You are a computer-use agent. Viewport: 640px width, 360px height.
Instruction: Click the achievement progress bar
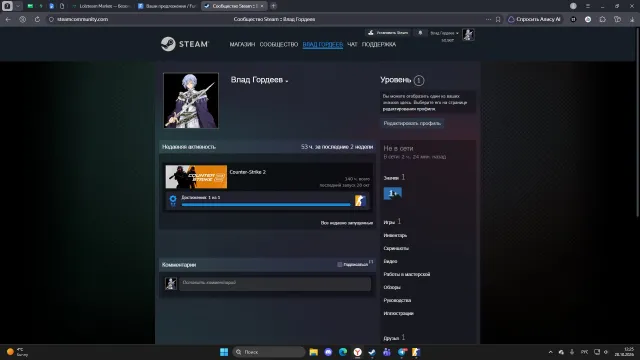266,204
